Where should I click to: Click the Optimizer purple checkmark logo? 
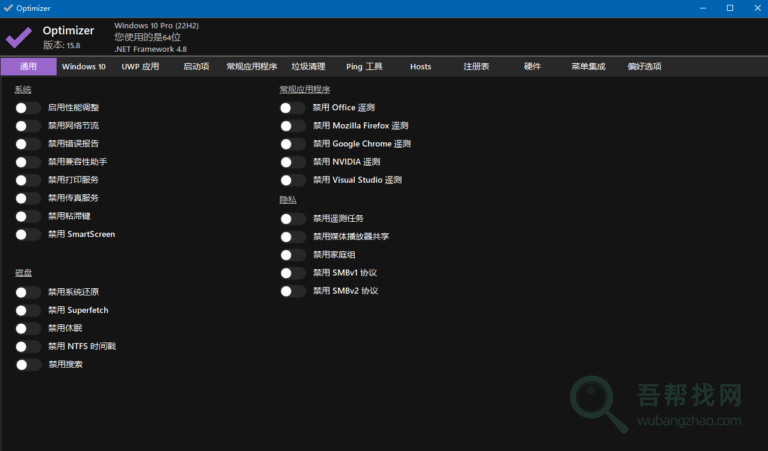(19, 37)
